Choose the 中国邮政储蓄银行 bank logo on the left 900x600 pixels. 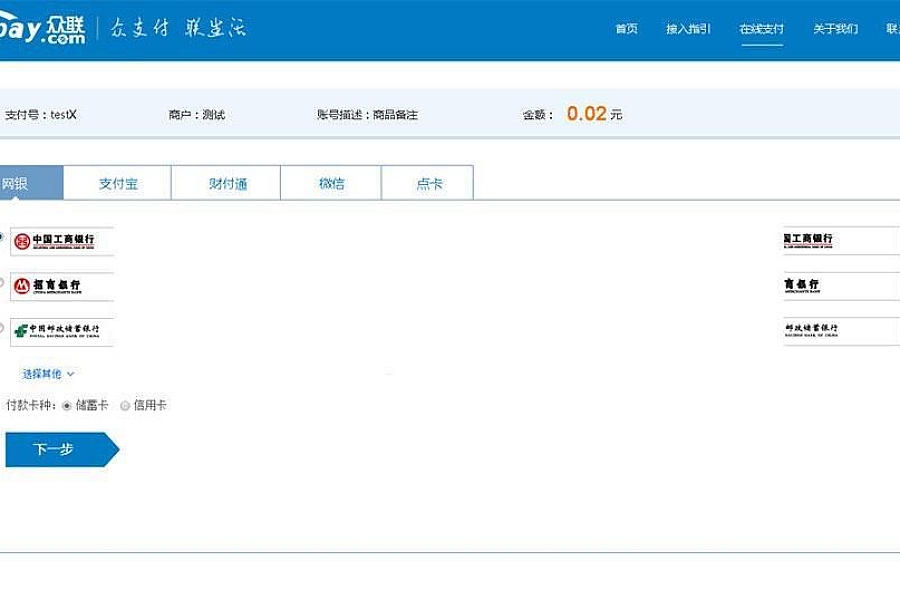(62, 331)
